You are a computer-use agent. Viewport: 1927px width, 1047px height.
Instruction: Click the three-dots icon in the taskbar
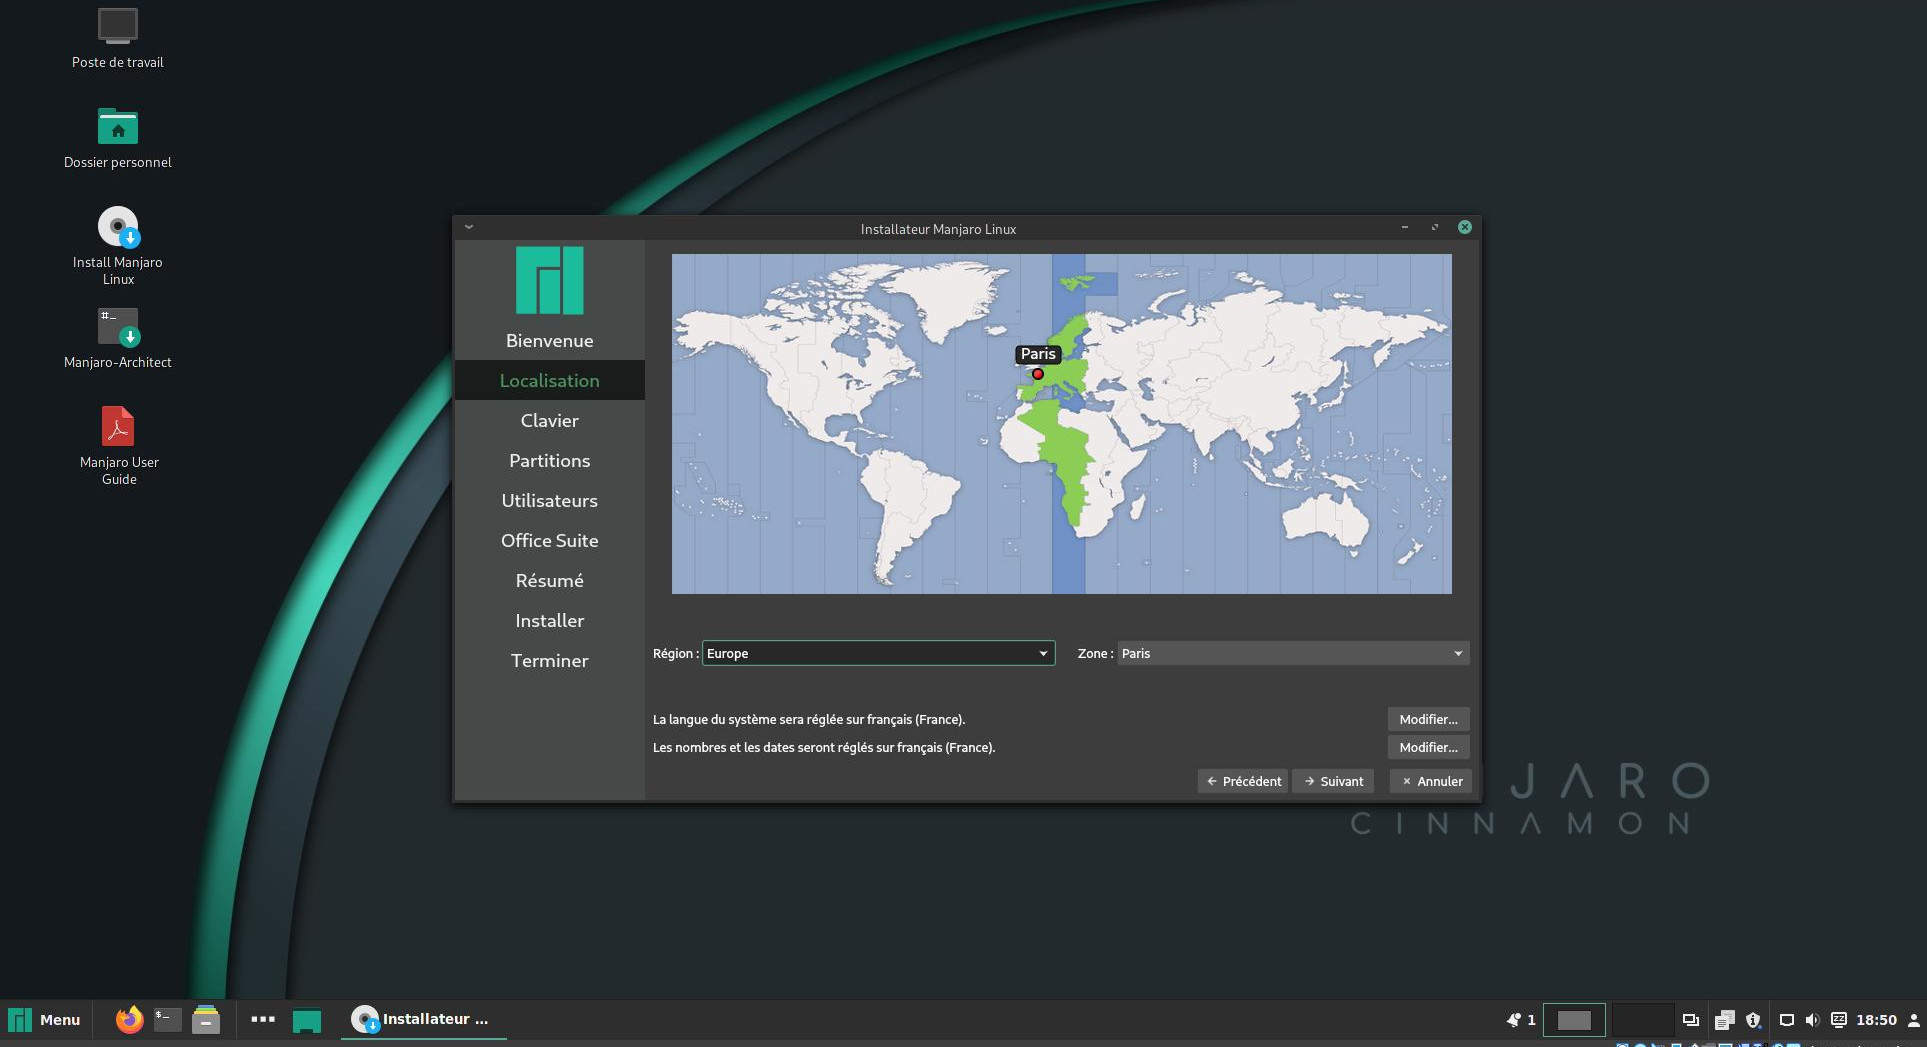(263, 1020)
